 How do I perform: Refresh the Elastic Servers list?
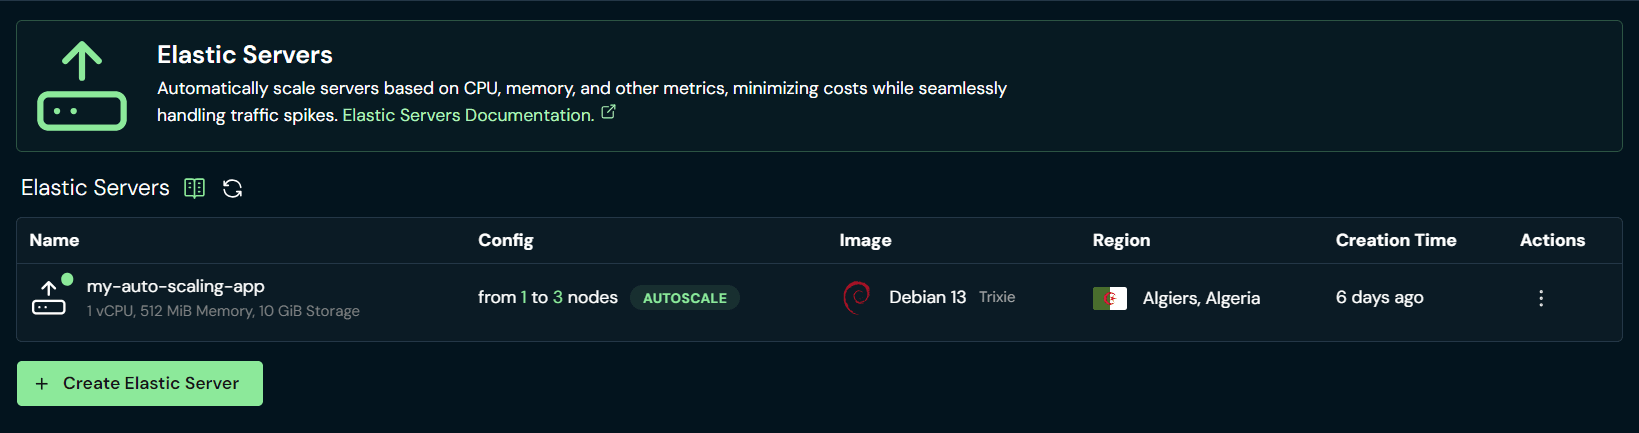pos(233,188)
